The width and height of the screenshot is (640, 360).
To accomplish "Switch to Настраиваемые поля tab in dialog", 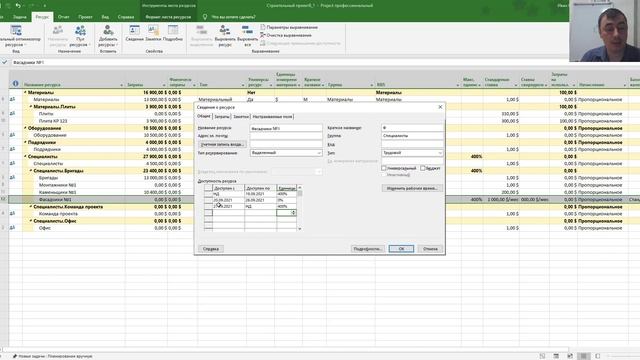I will (x=272, y=117).
